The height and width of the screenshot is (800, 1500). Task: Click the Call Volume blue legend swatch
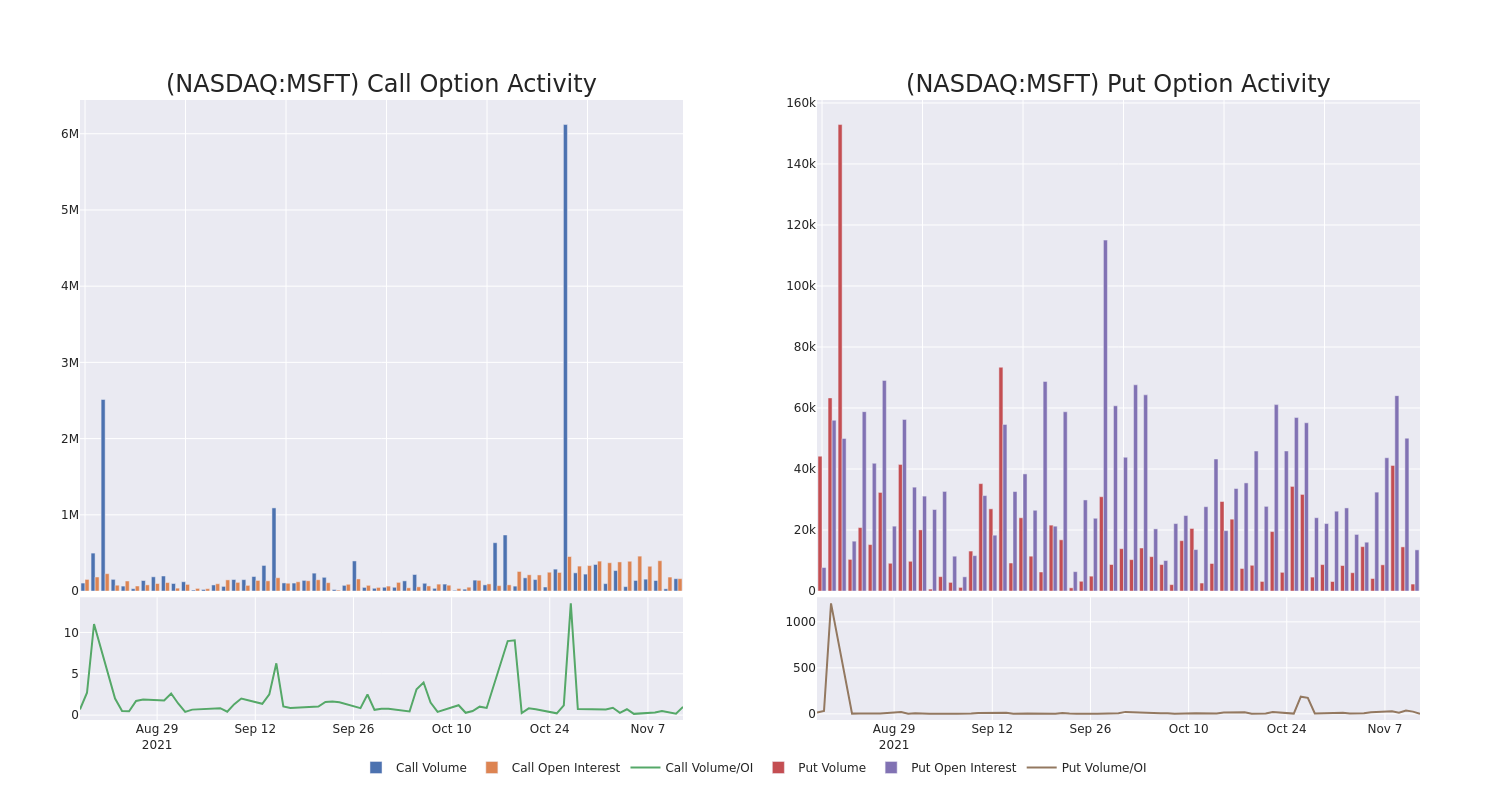pyautogui.click(x=376, y=768)
